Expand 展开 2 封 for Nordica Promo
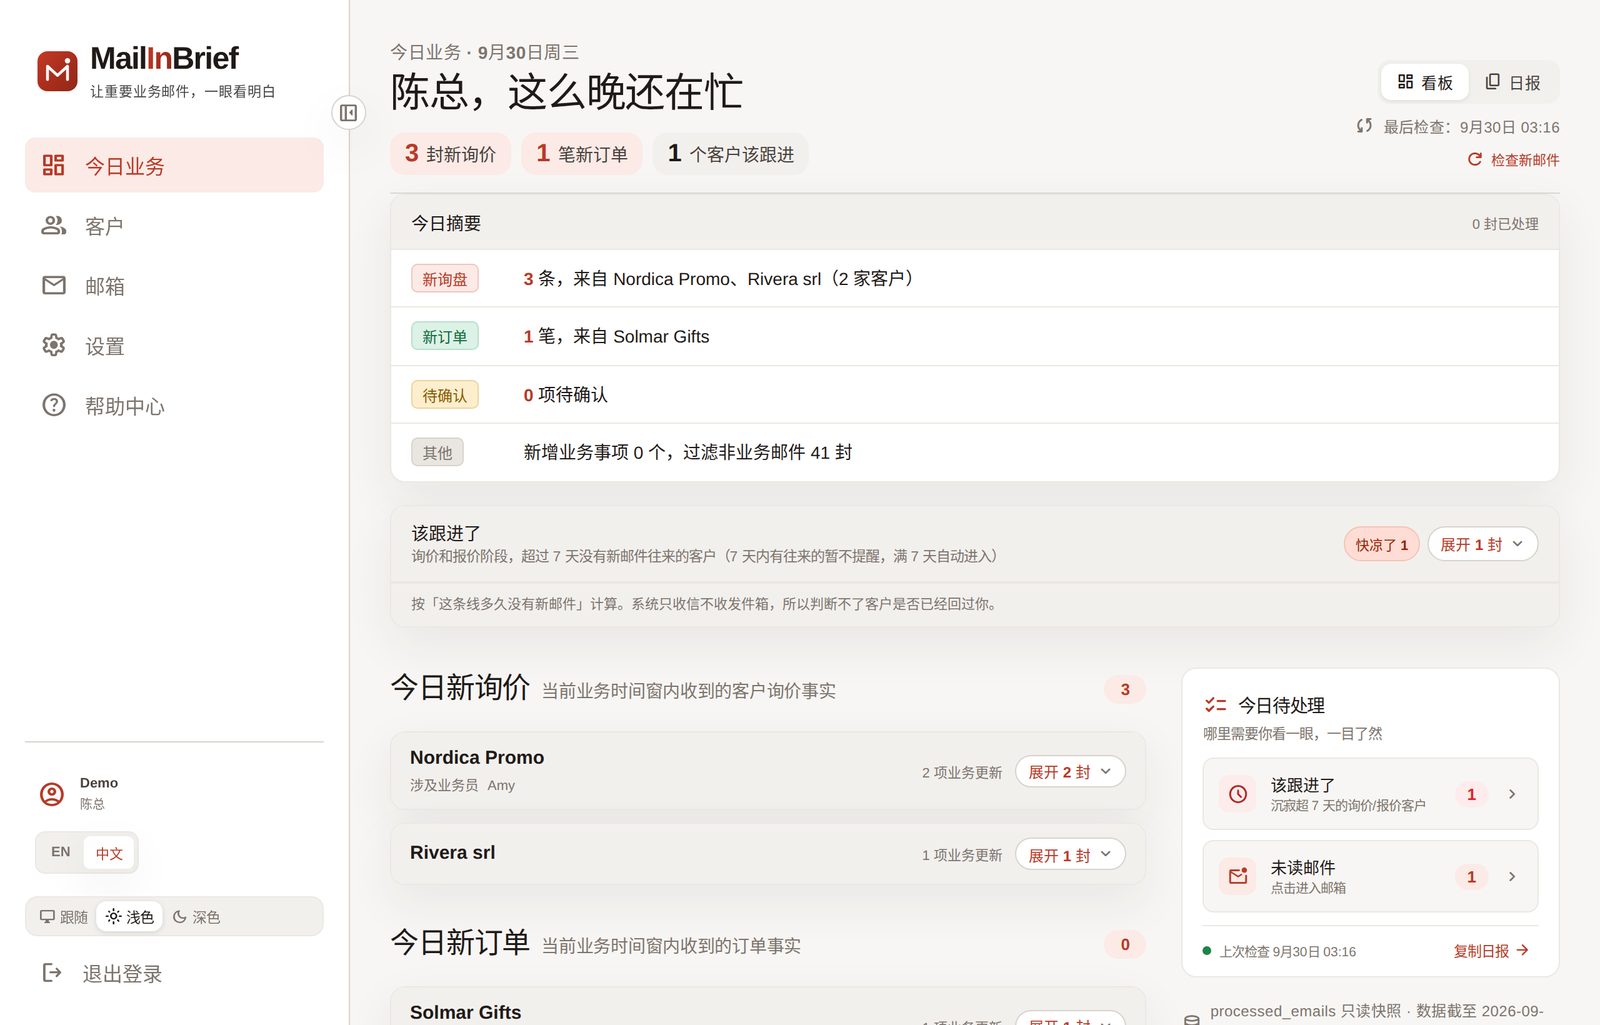1600x1025 pixels. [1070, 772]
